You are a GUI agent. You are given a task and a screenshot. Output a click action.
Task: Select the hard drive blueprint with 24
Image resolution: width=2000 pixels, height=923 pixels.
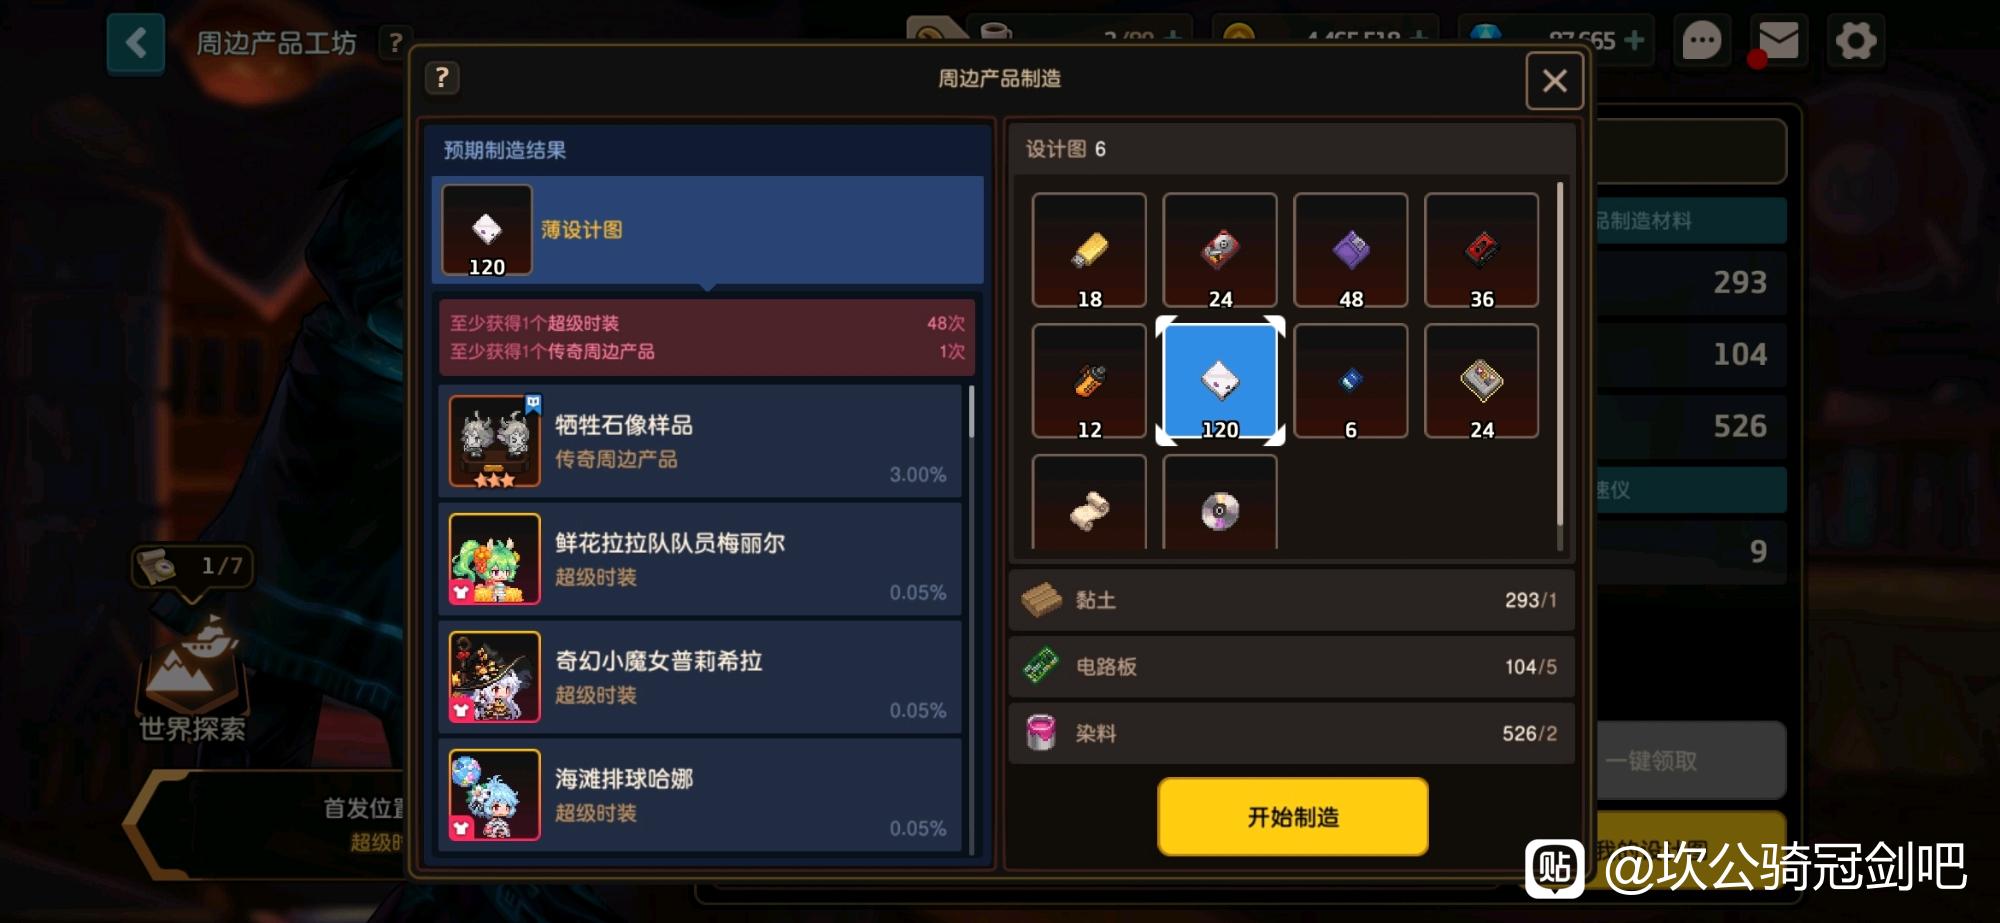pyautogui.click(x=1220, y=250)
